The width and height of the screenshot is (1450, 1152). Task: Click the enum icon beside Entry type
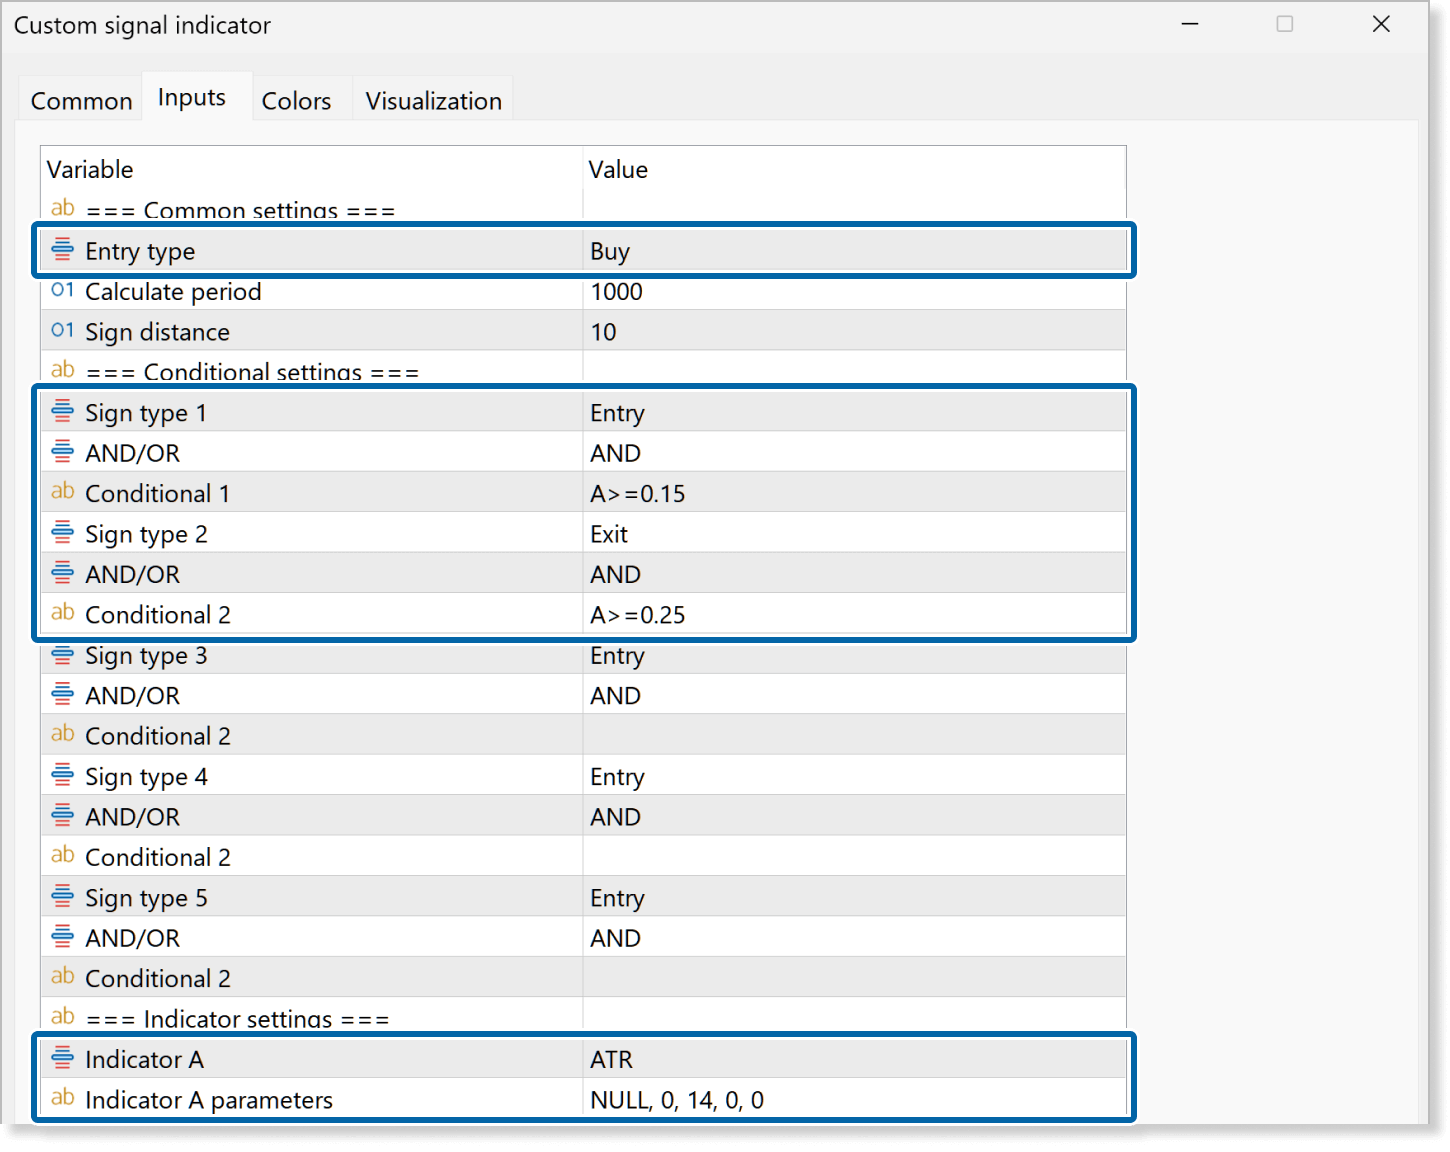[62, 250]
